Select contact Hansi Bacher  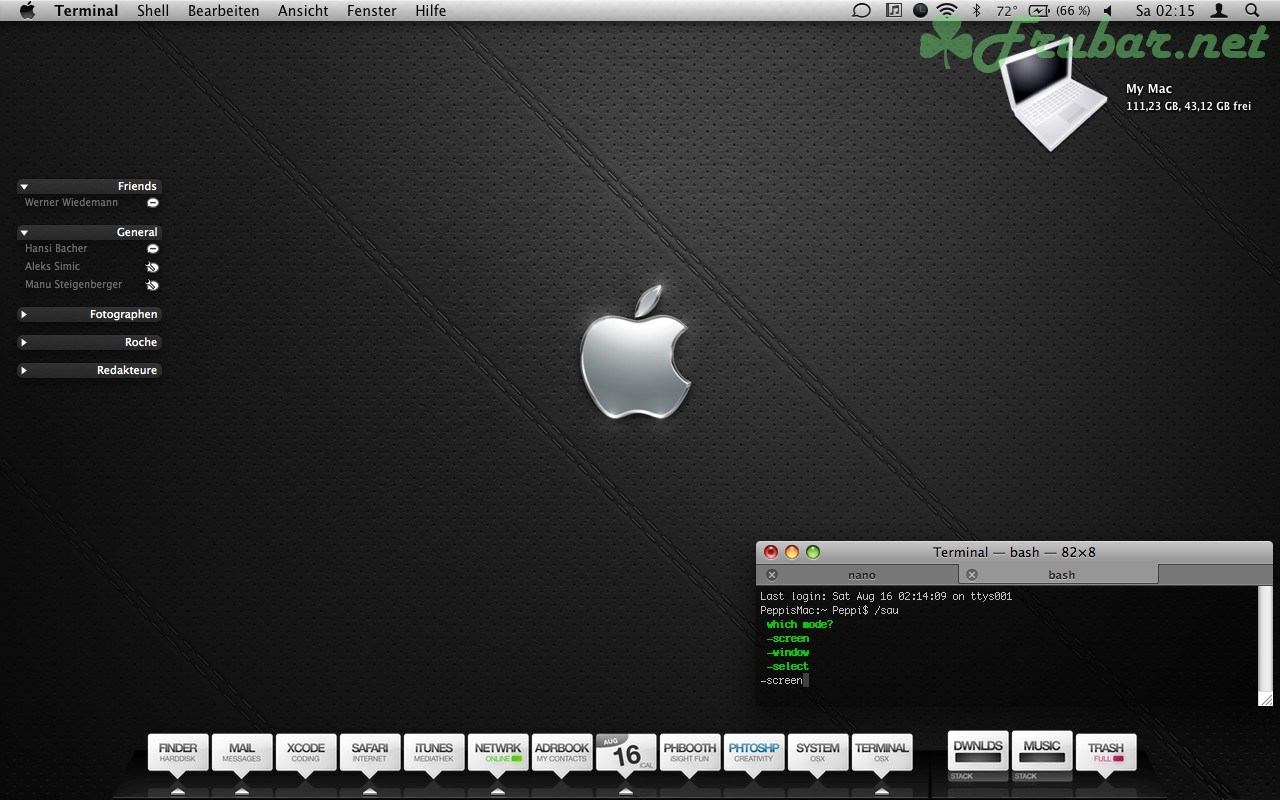[x=56, y=249]
